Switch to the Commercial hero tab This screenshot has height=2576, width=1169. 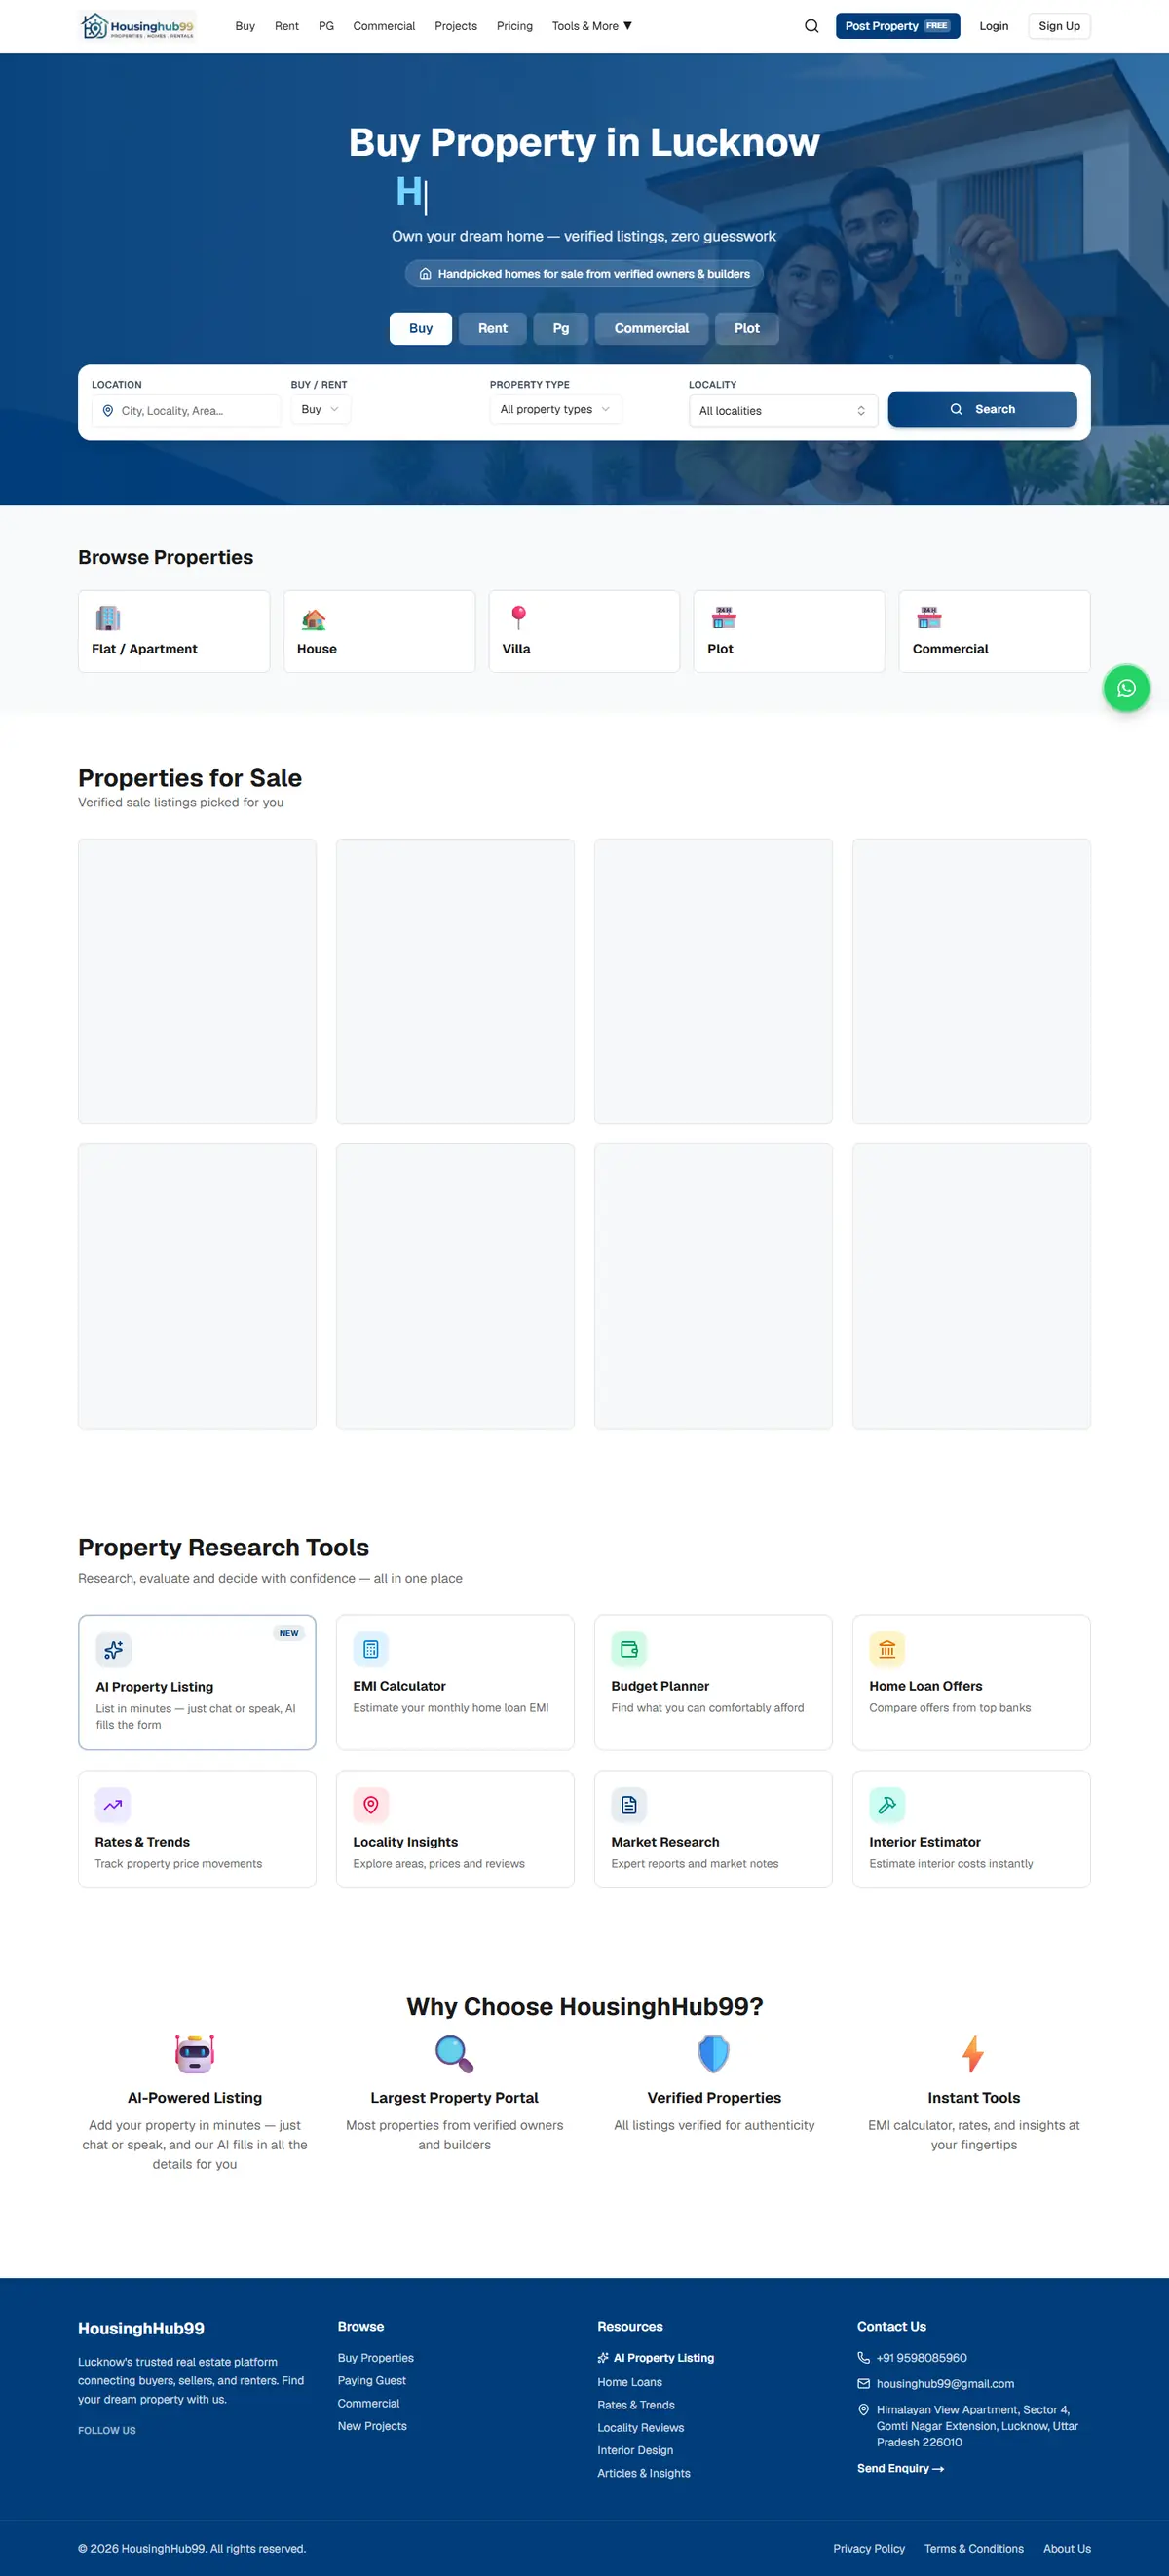[x=652, y=328]
